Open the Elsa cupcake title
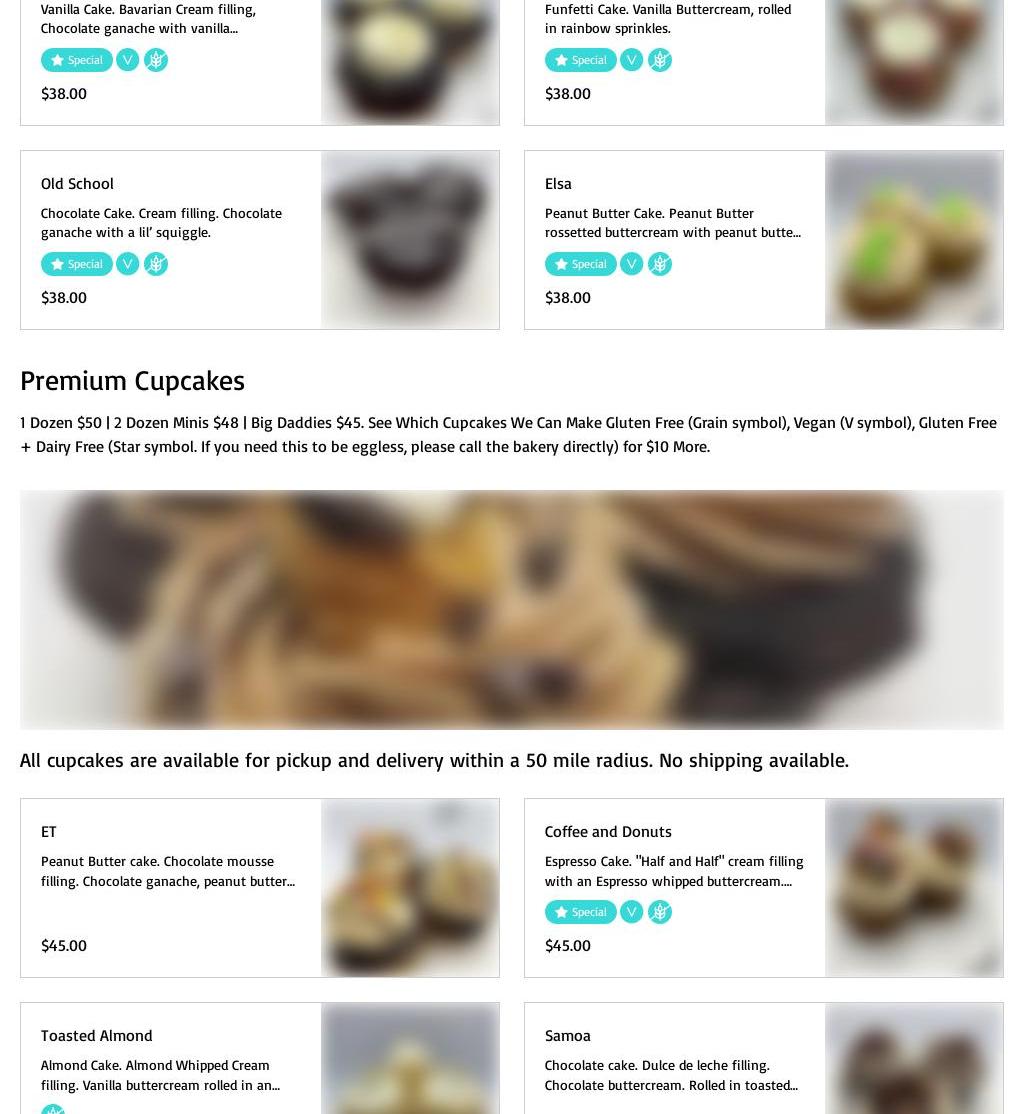This screenshot has height=1114, width=1024. (x=558, y=183)
